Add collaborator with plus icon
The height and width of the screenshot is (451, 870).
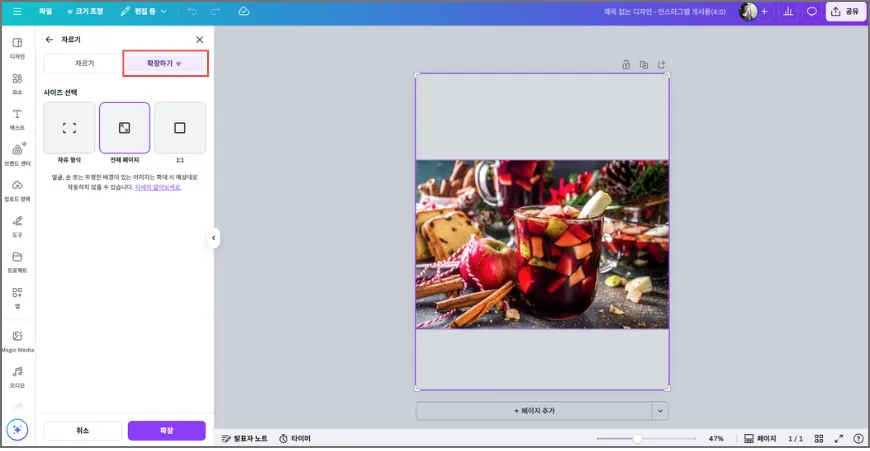point(764,11)
